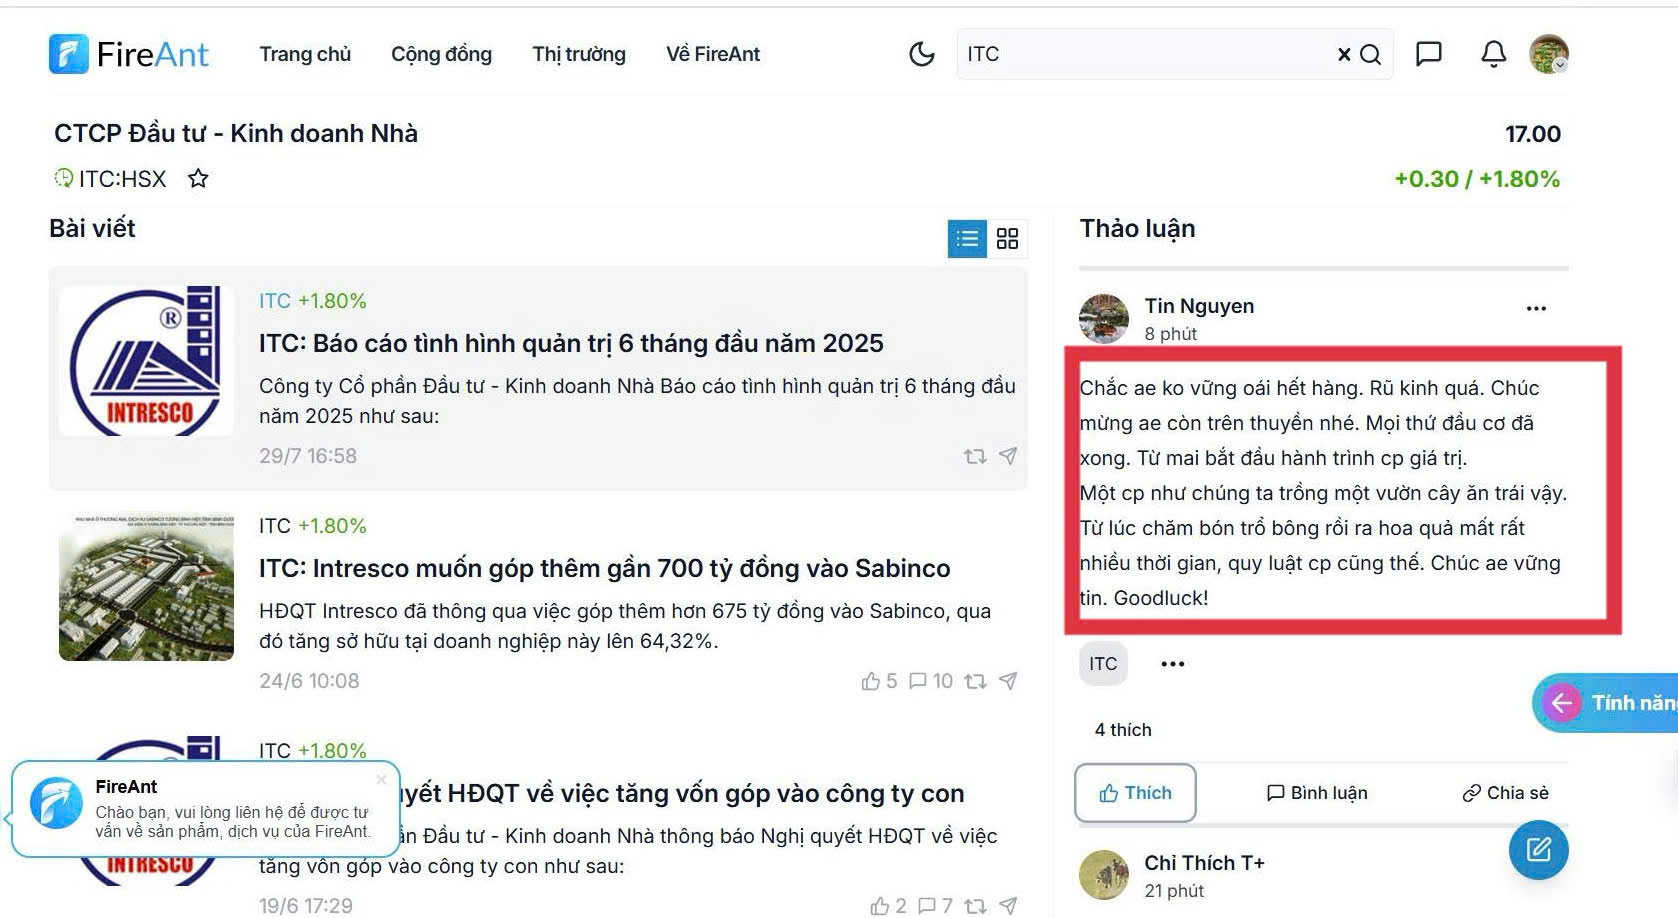1678x918 pixels.
Task: Click Chia sẻ under Tin Nguyen's post
Action: pos(1505,793)
